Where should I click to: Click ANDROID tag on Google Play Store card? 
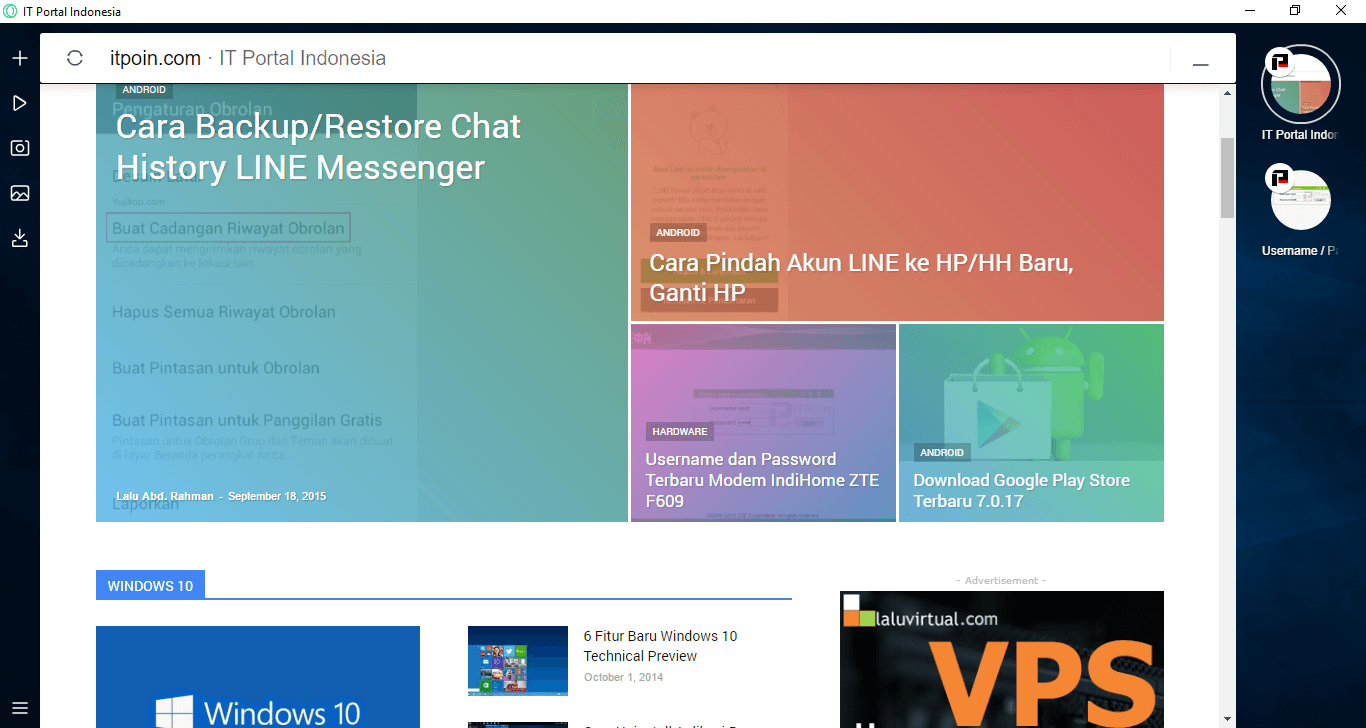[x=942, y=452]
